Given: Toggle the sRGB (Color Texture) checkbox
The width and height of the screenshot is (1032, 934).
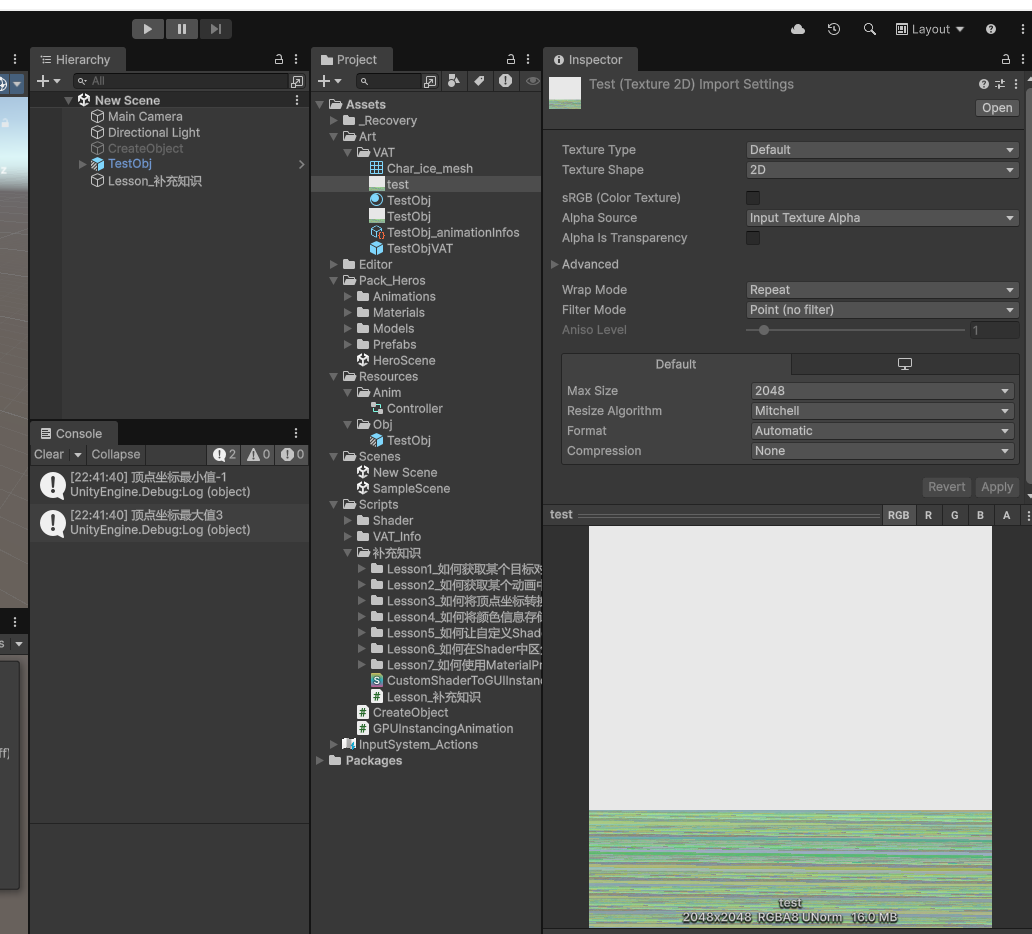Looking at the screenshot, I should click(x=753, y=198).
